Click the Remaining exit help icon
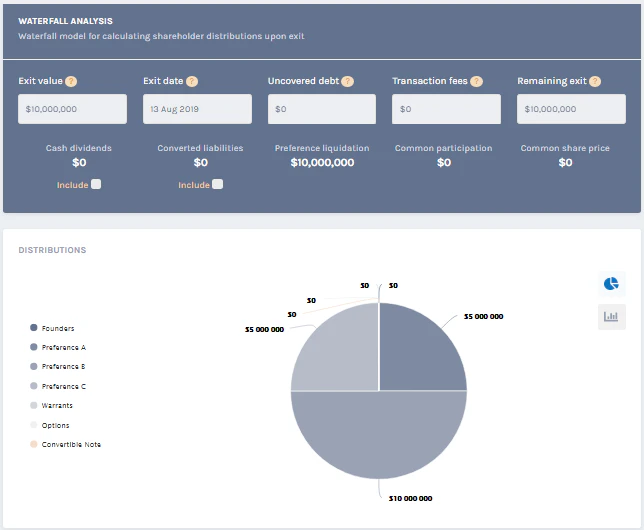644x530 pixels. pos(595,81)
